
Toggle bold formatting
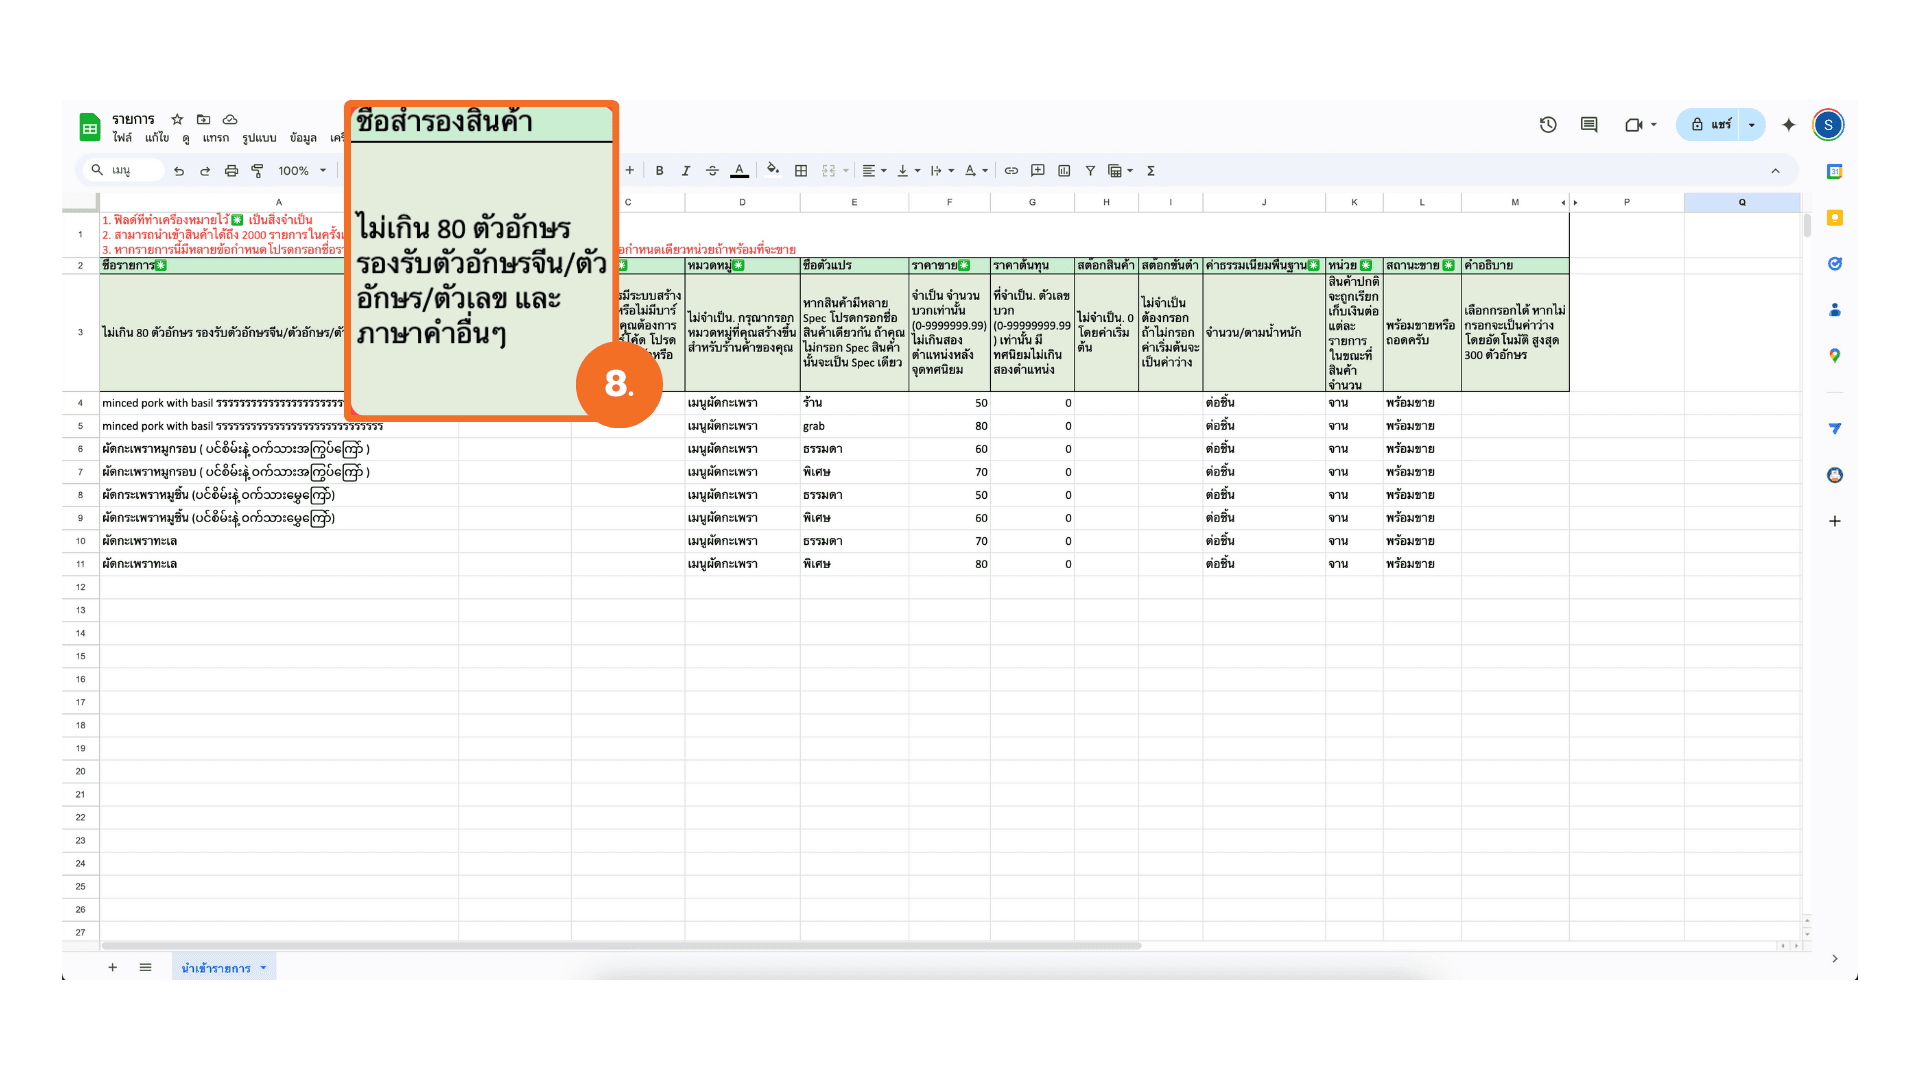[659, 171]
